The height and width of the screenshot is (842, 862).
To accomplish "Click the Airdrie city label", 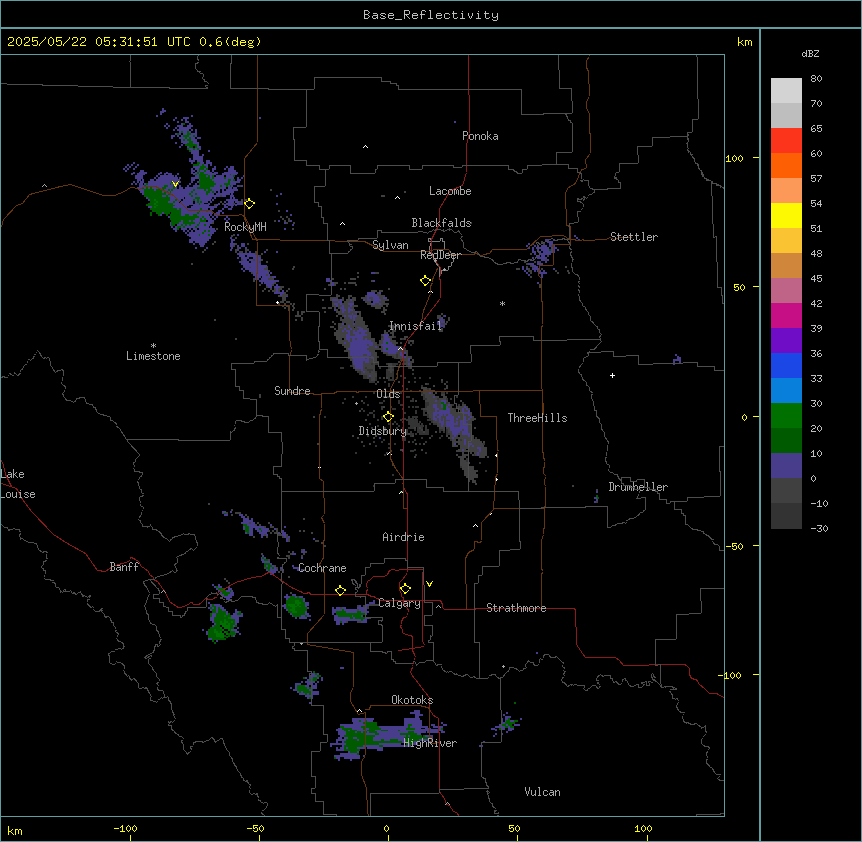I will (403, 537).
